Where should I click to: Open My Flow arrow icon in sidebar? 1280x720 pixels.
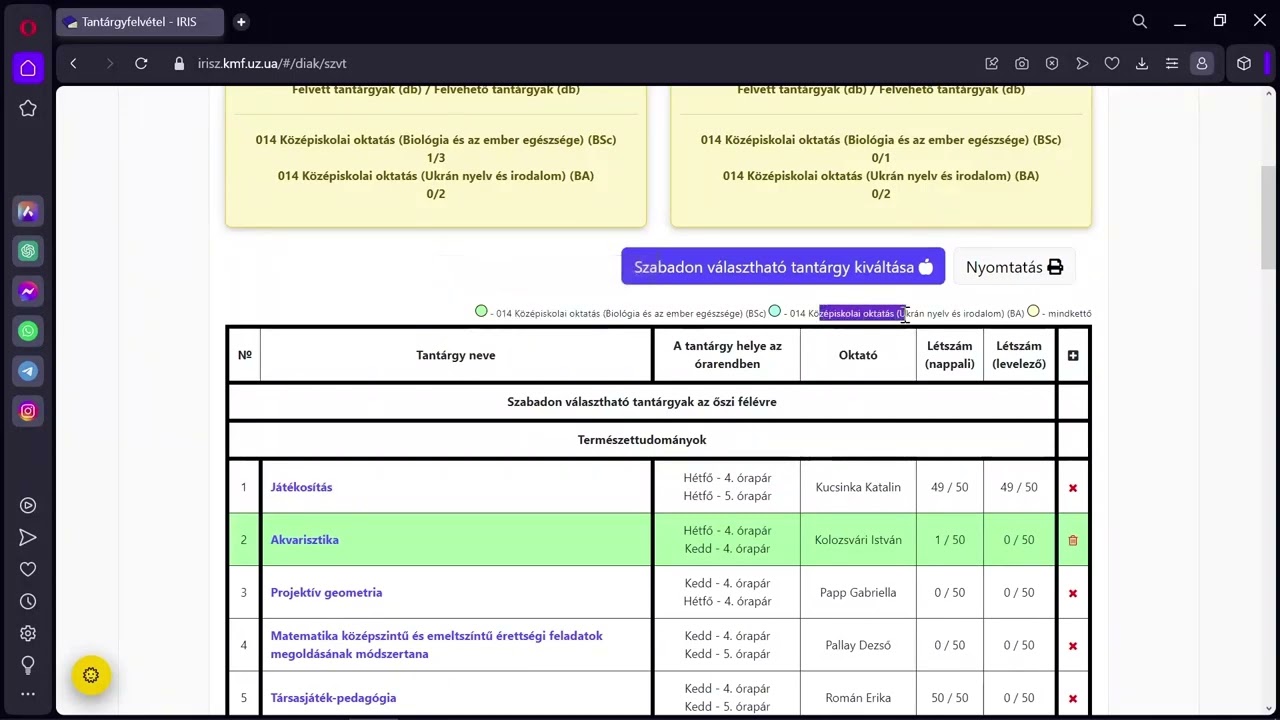28,538
